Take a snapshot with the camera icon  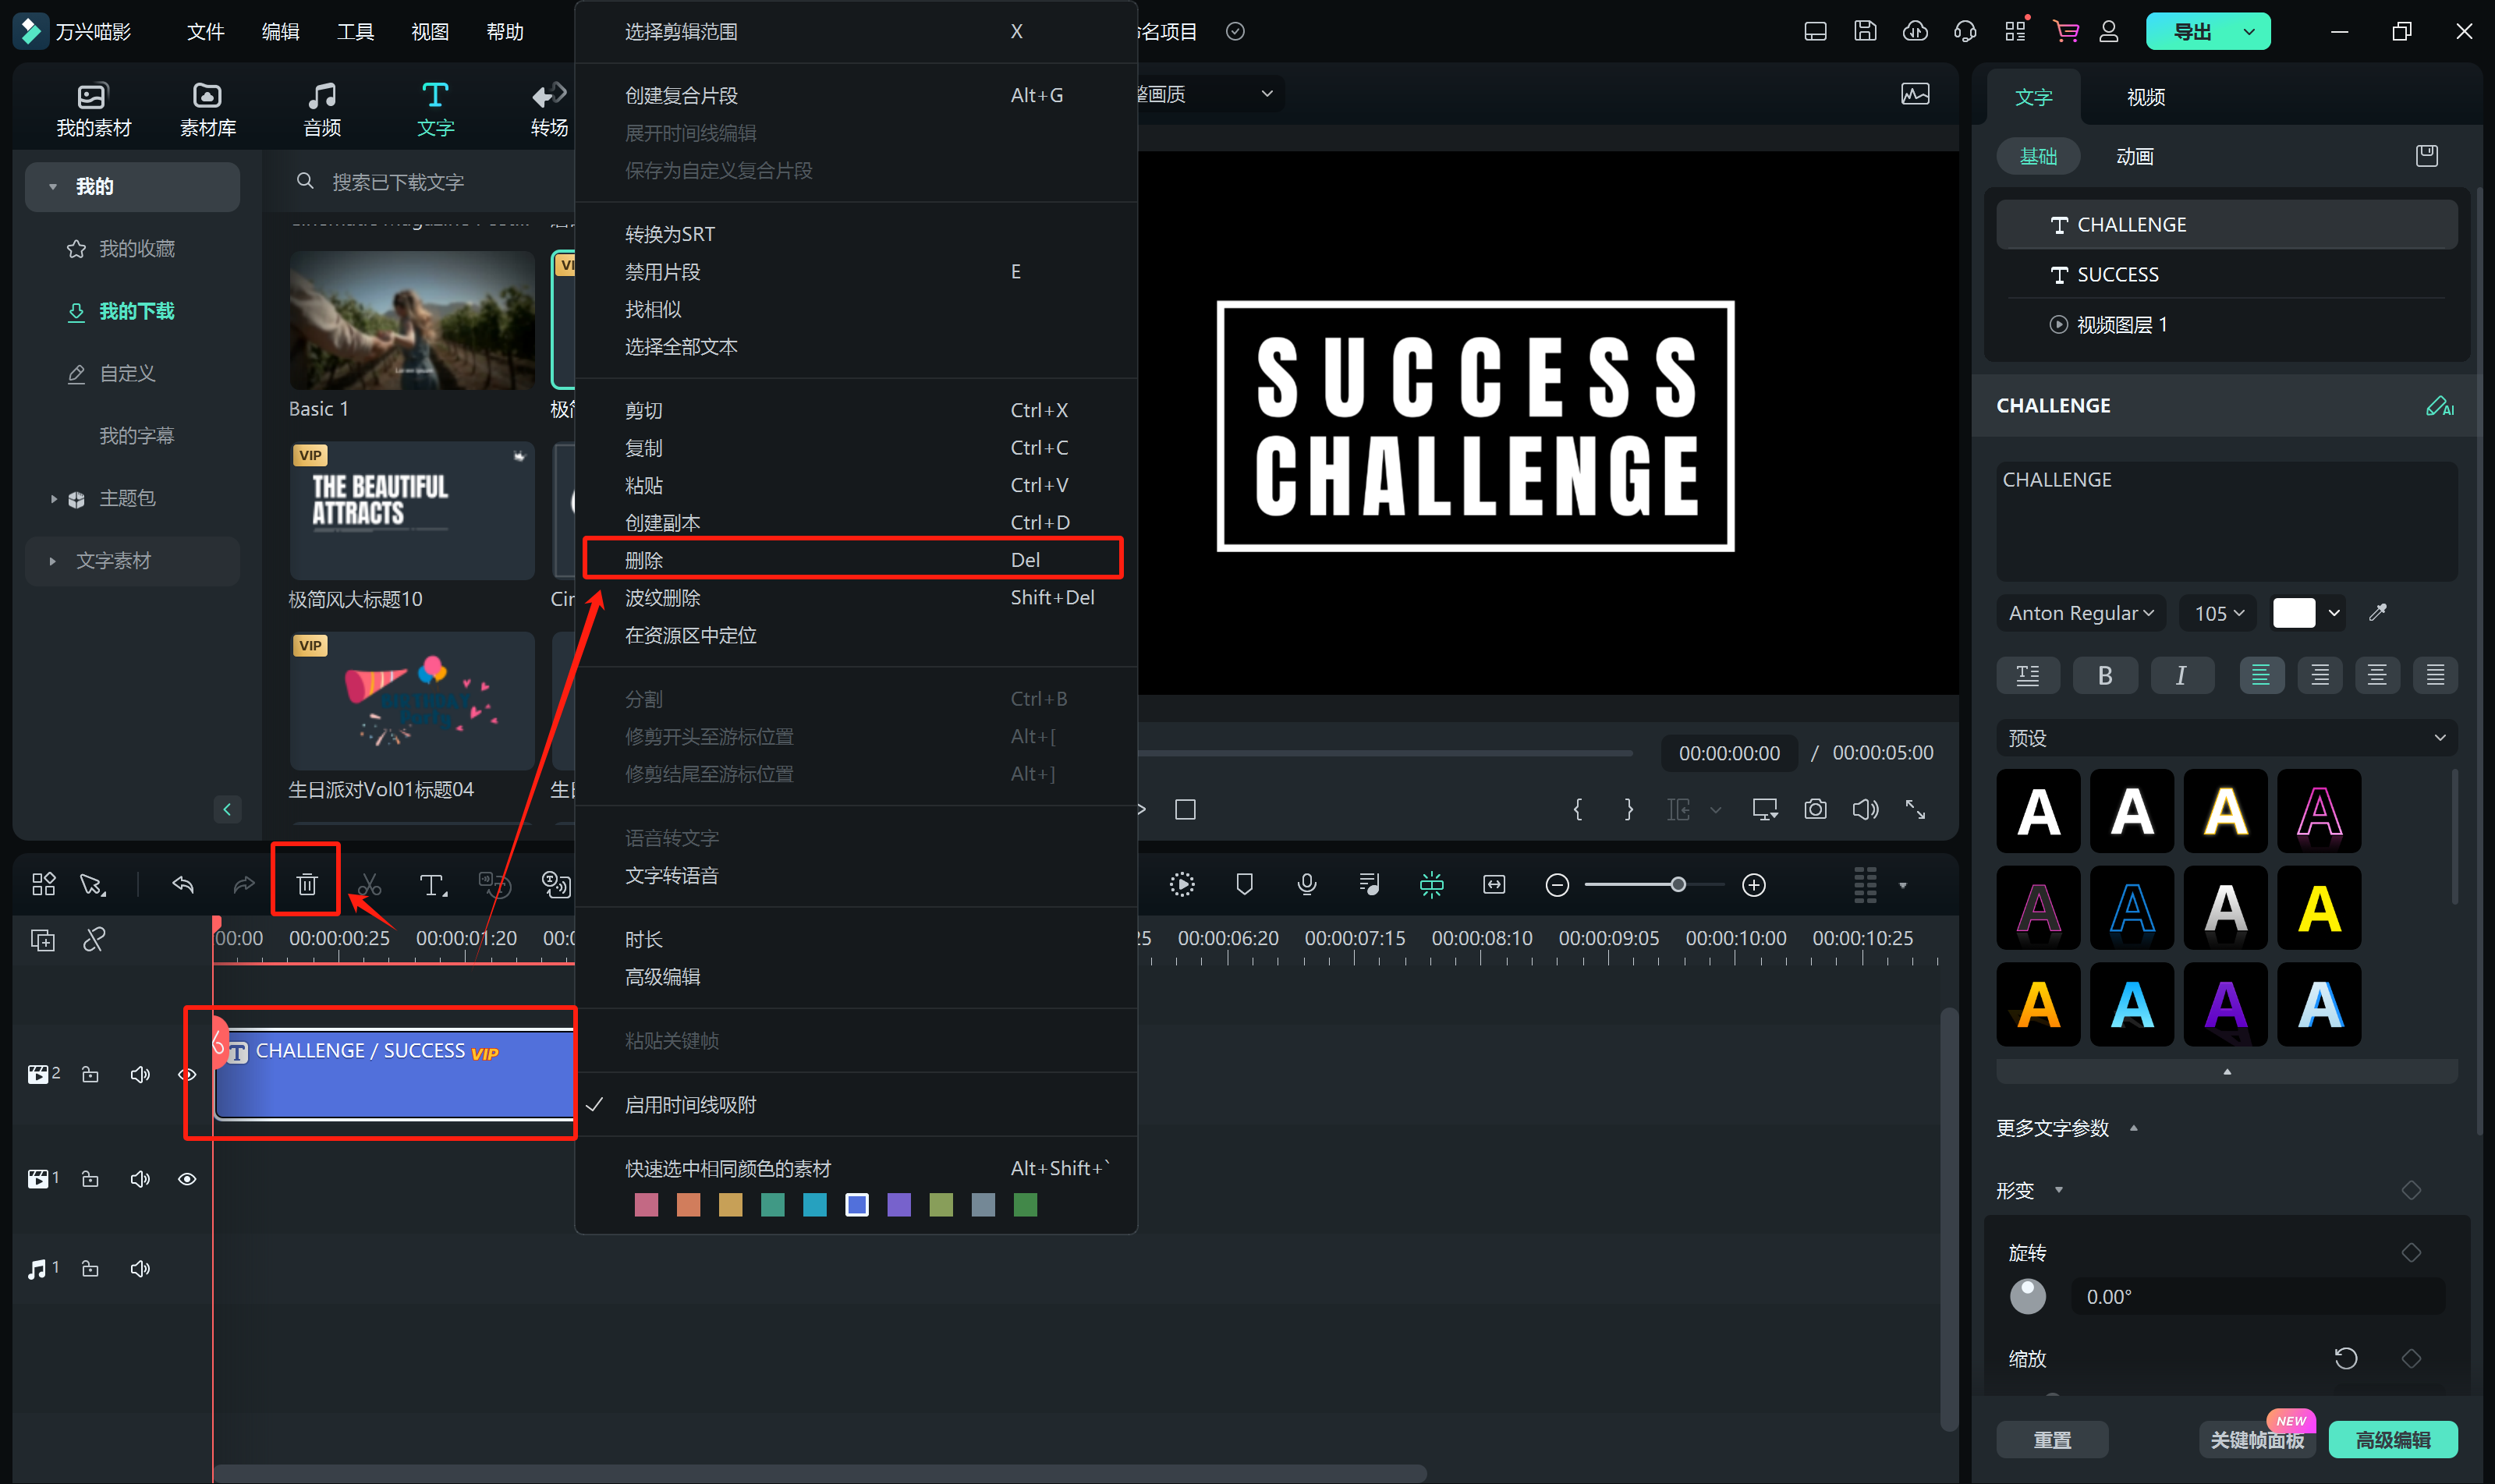point(1815,809)
